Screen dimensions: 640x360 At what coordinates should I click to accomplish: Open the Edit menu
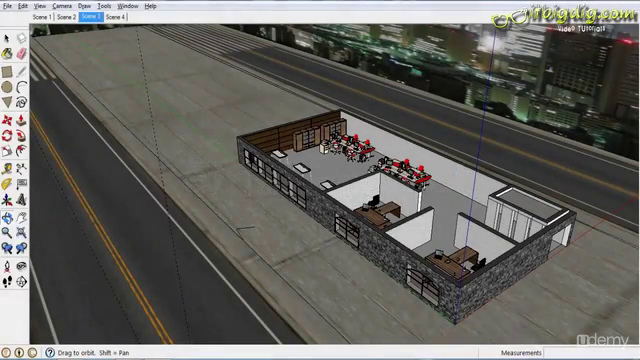pos(23,6)
